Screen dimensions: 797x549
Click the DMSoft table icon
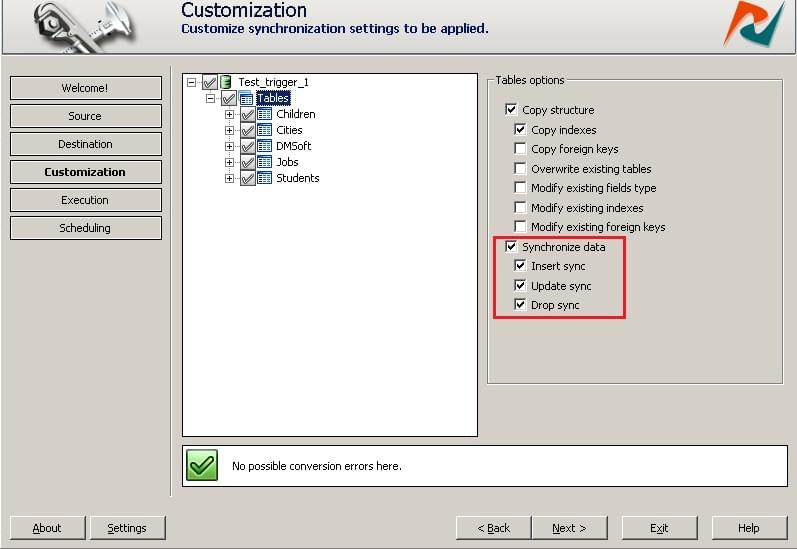[x=264, y=146]
